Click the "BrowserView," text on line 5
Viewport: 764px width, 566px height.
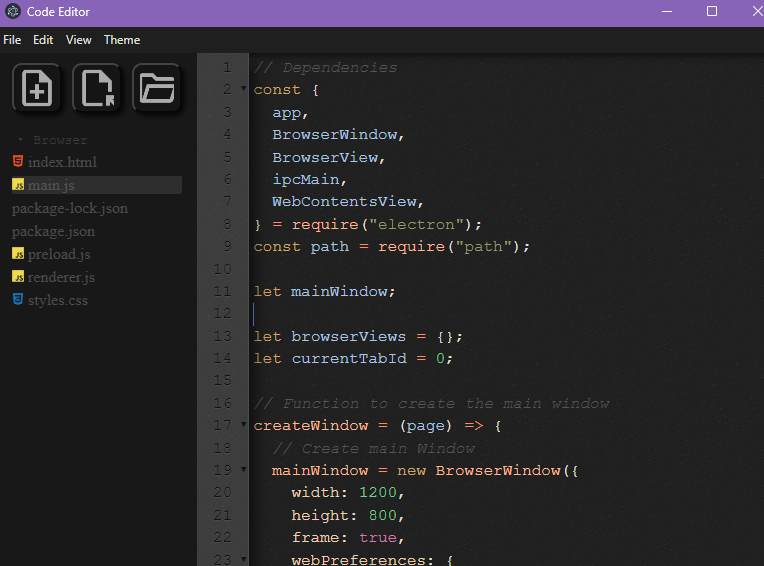[328, 158]
